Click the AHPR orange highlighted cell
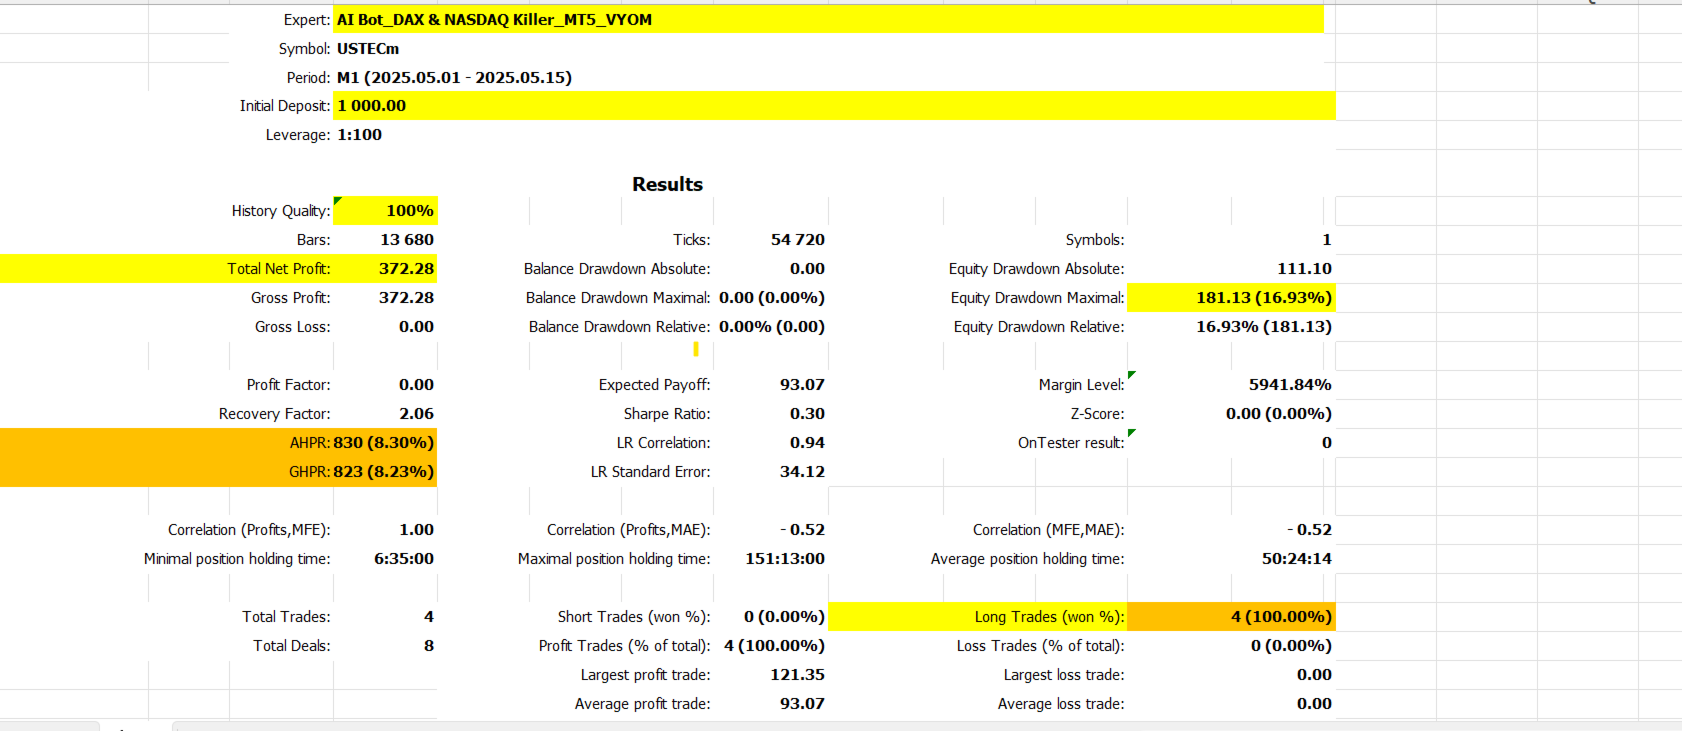The width and height of the screenshot is (1682, 731). pos(218,442)
